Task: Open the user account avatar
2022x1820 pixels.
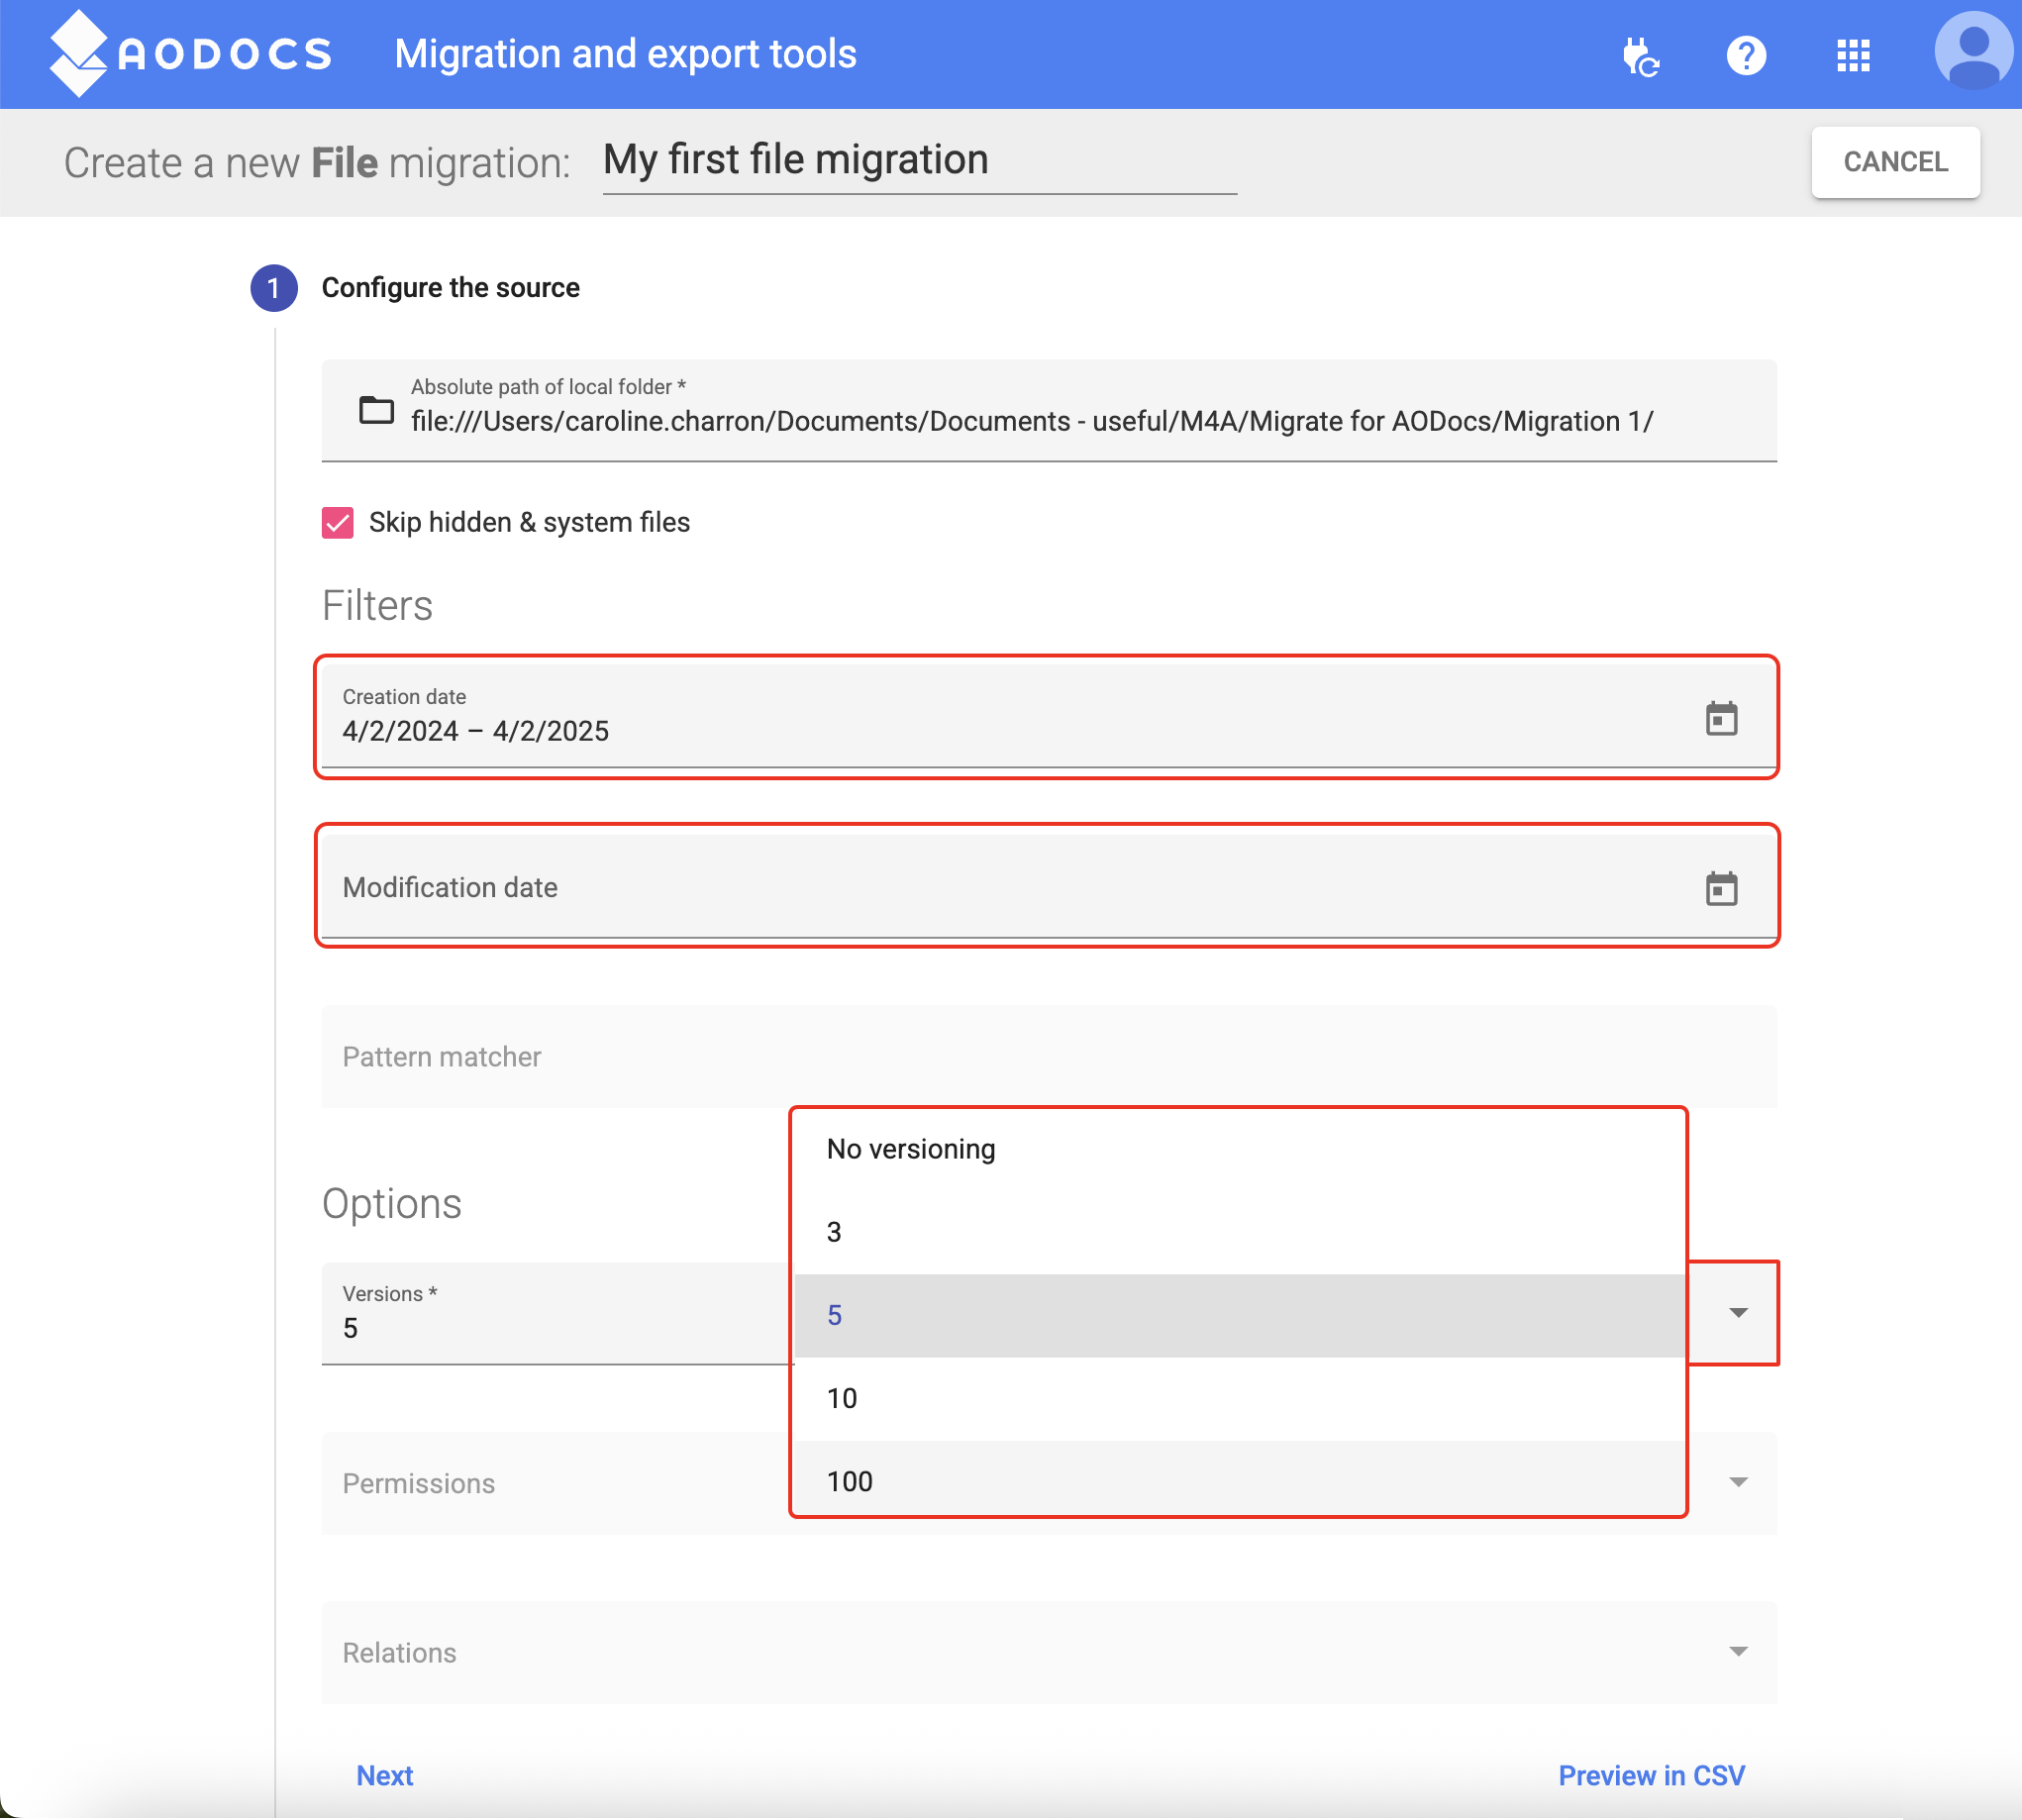Action: coord(1974,50)
